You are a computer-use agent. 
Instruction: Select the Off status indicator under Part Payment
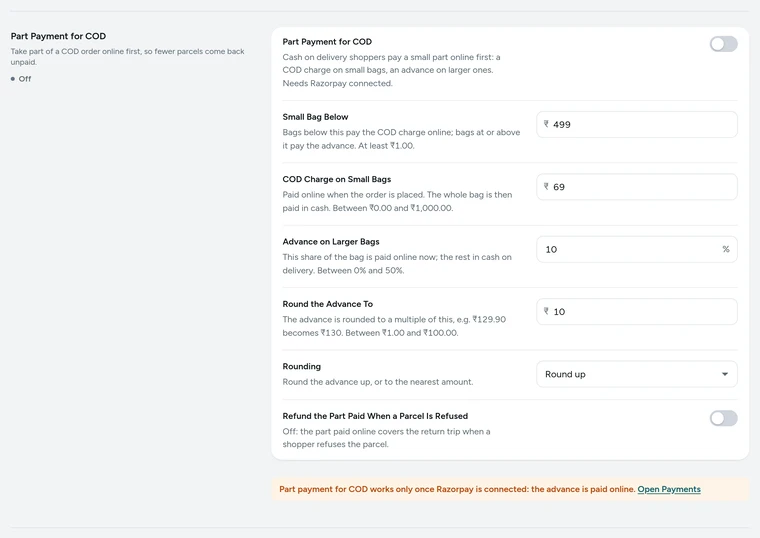click(x=21, y=79)
